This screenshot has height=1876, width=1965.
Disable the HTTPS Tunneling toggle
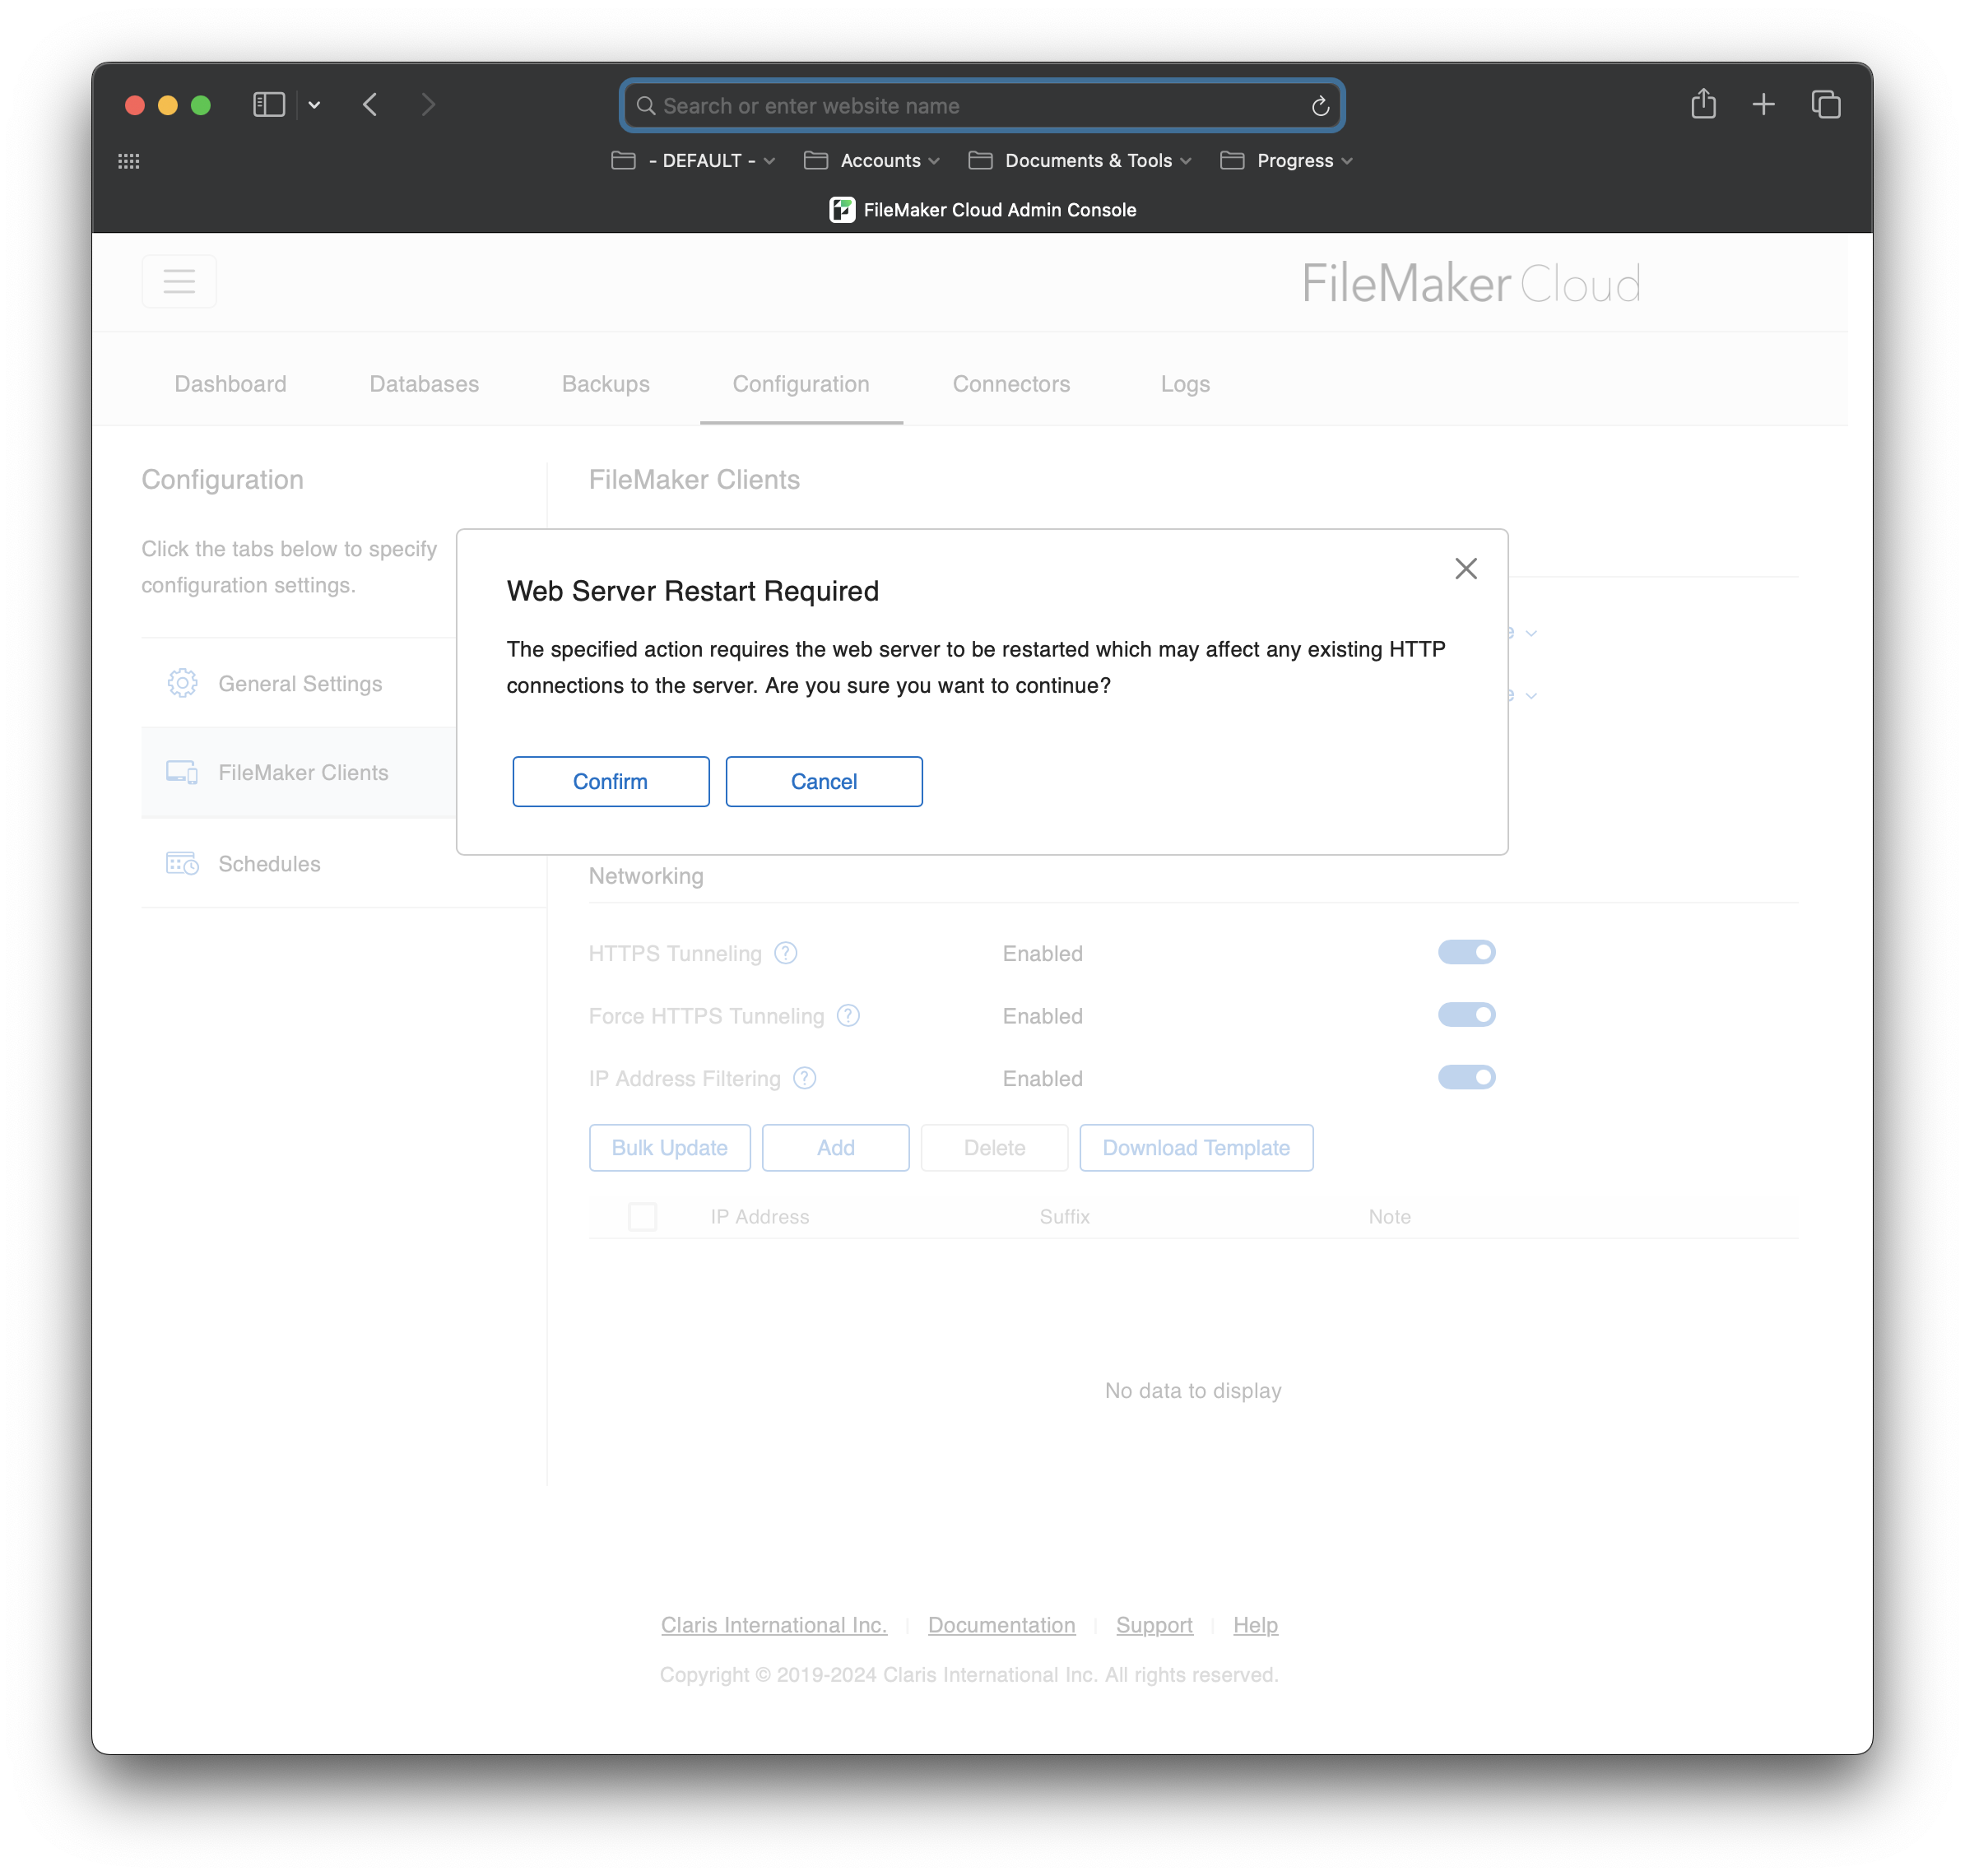coord(1466,952)
